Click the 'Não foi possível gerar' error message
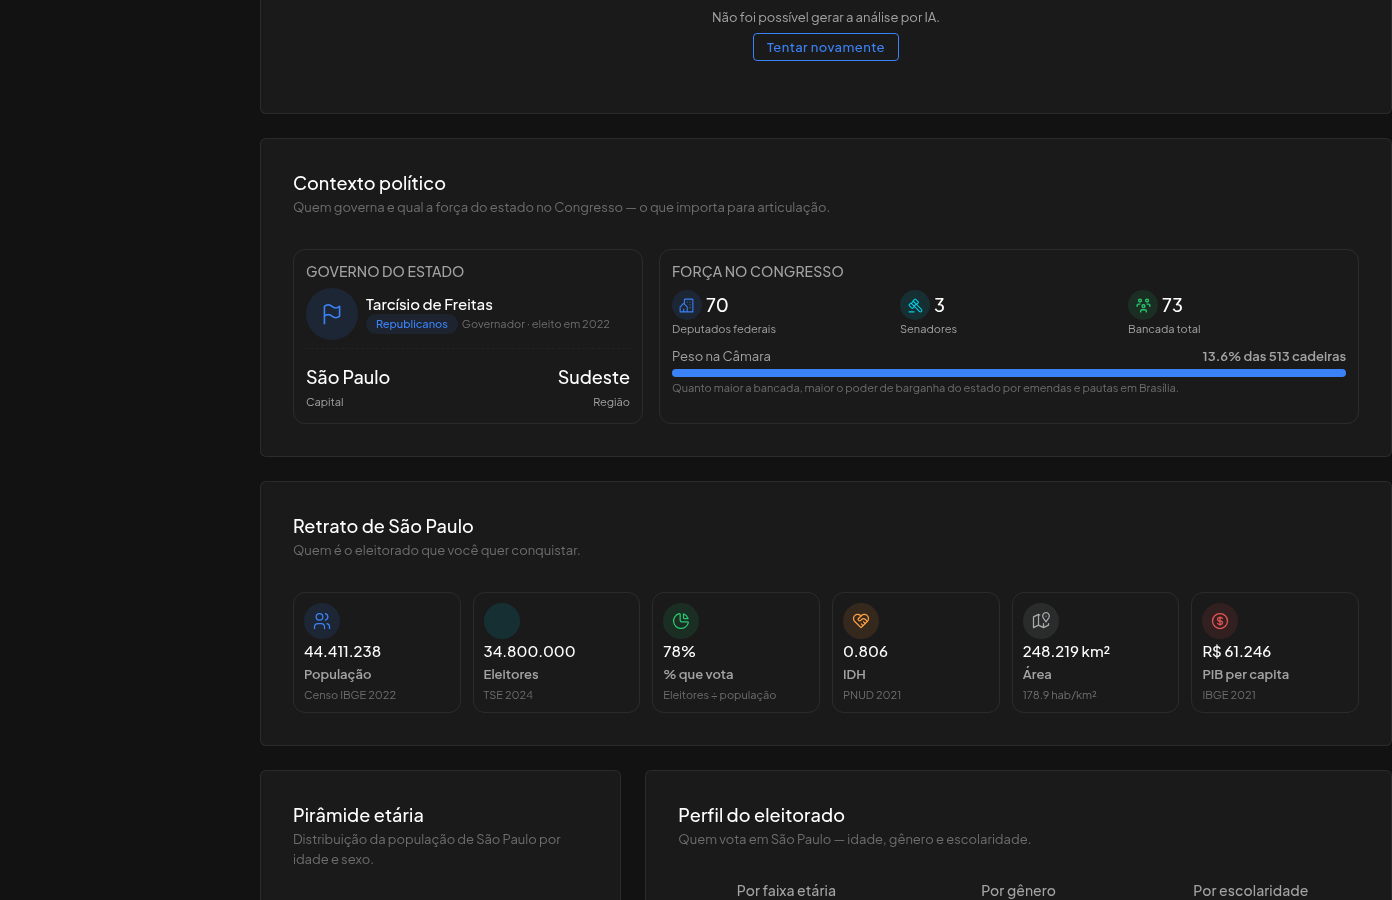 (826, 17)
